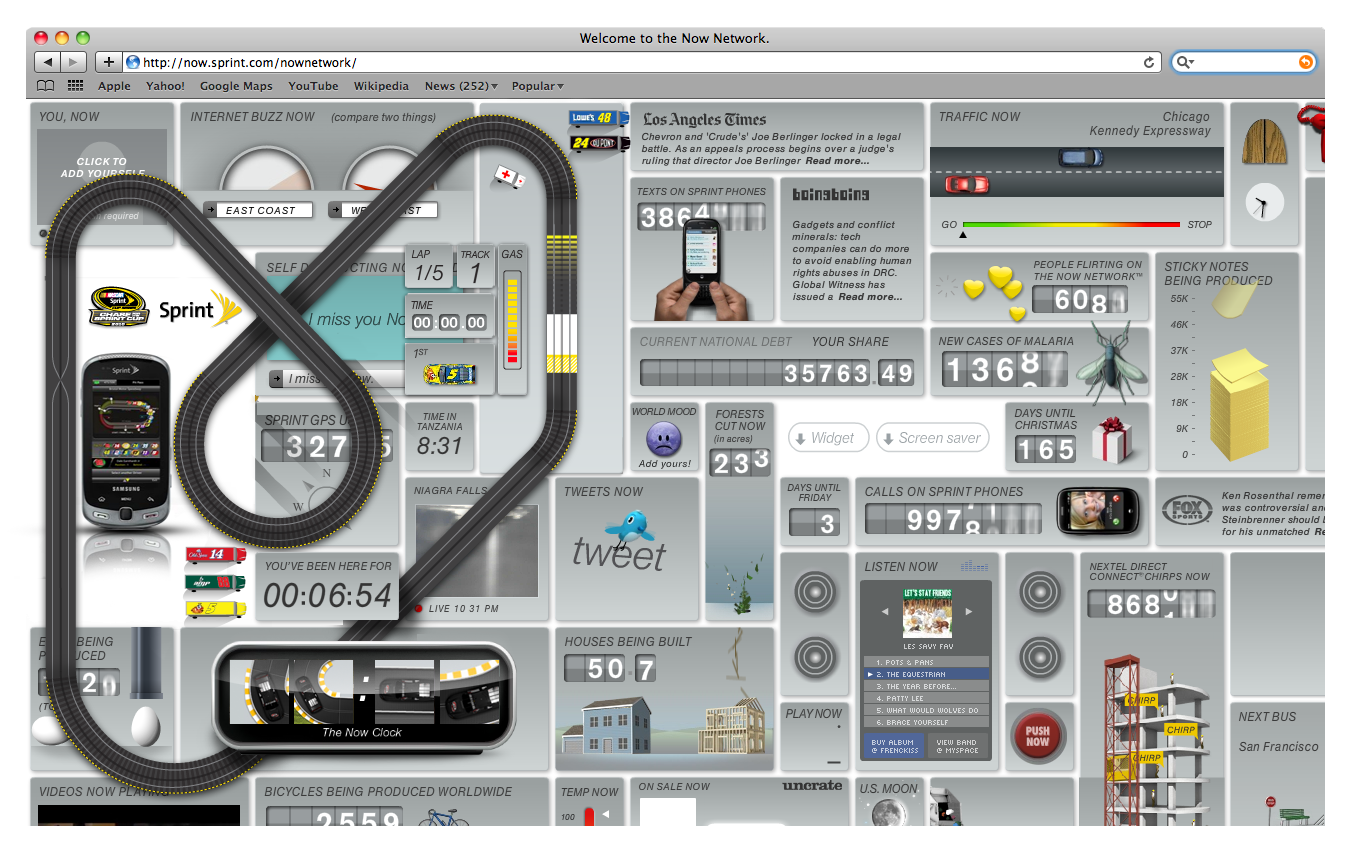Screen dimensions: 1349x847
Task: Hit the red Push Now button
Action: click(1038, 736)
